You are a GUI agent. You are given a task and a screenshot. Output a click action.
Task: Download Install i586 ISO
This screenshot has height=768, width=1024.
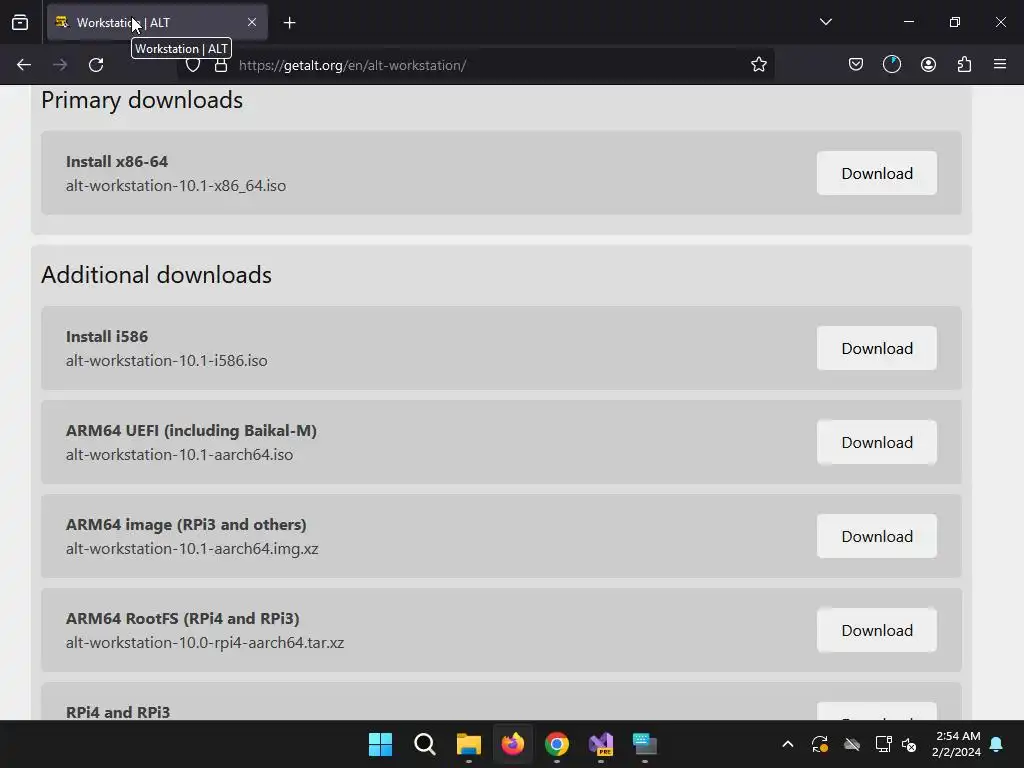[x=876, y=348]
